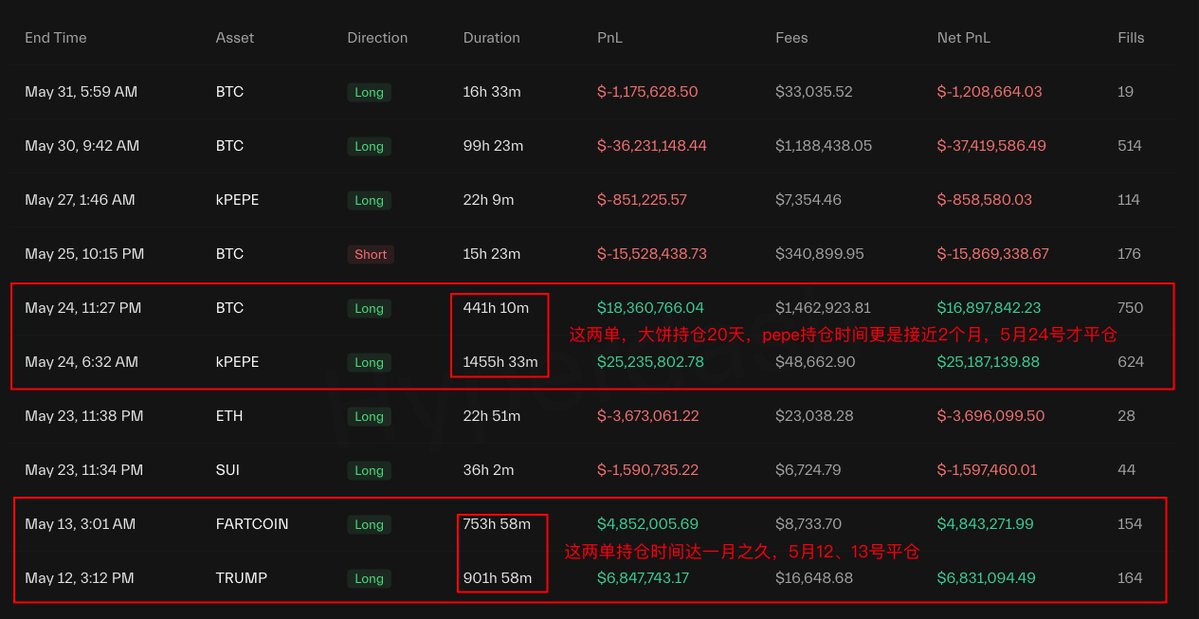
Task: Click the fees value $1,188,438.05
Action: coord(824,145)
